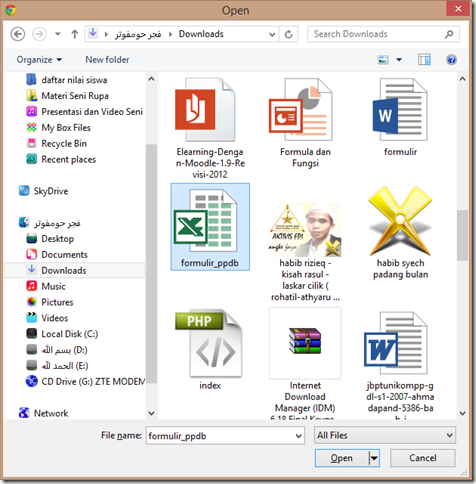476x484 pixels.
Task: Go up one folder level
Action: [x=75, y=34]
